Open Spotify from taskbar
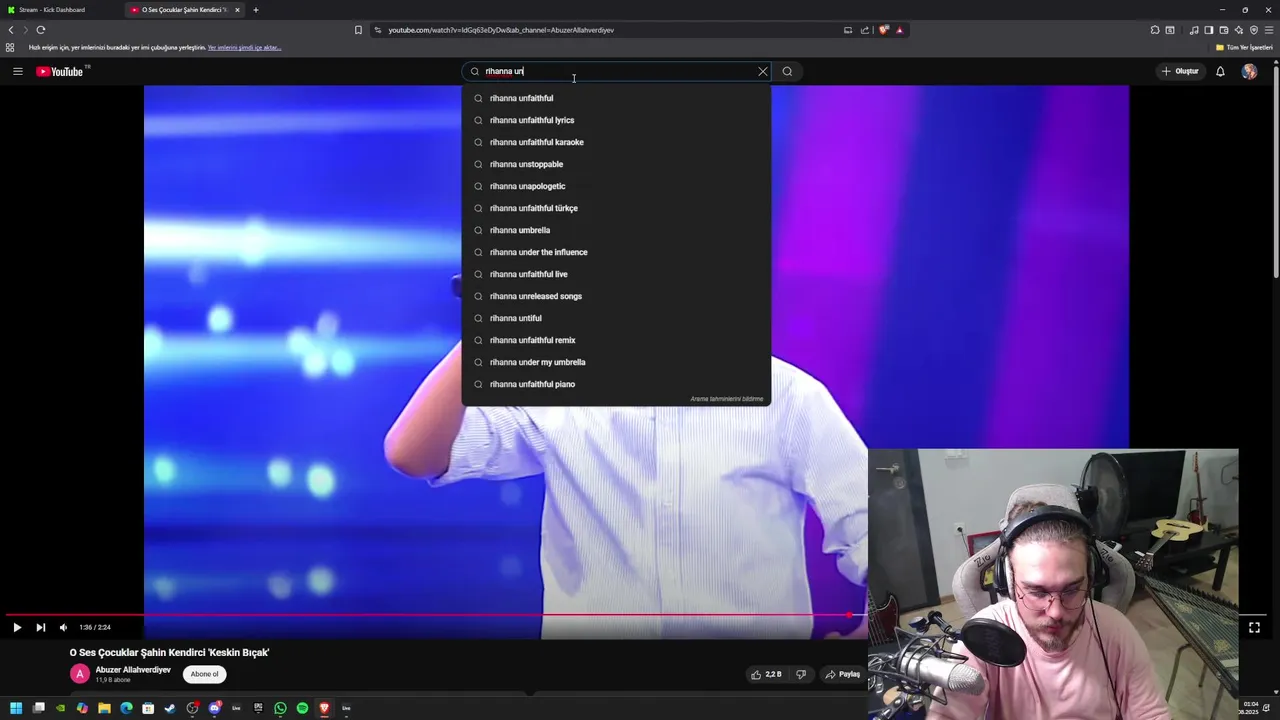 click(302, 708)
